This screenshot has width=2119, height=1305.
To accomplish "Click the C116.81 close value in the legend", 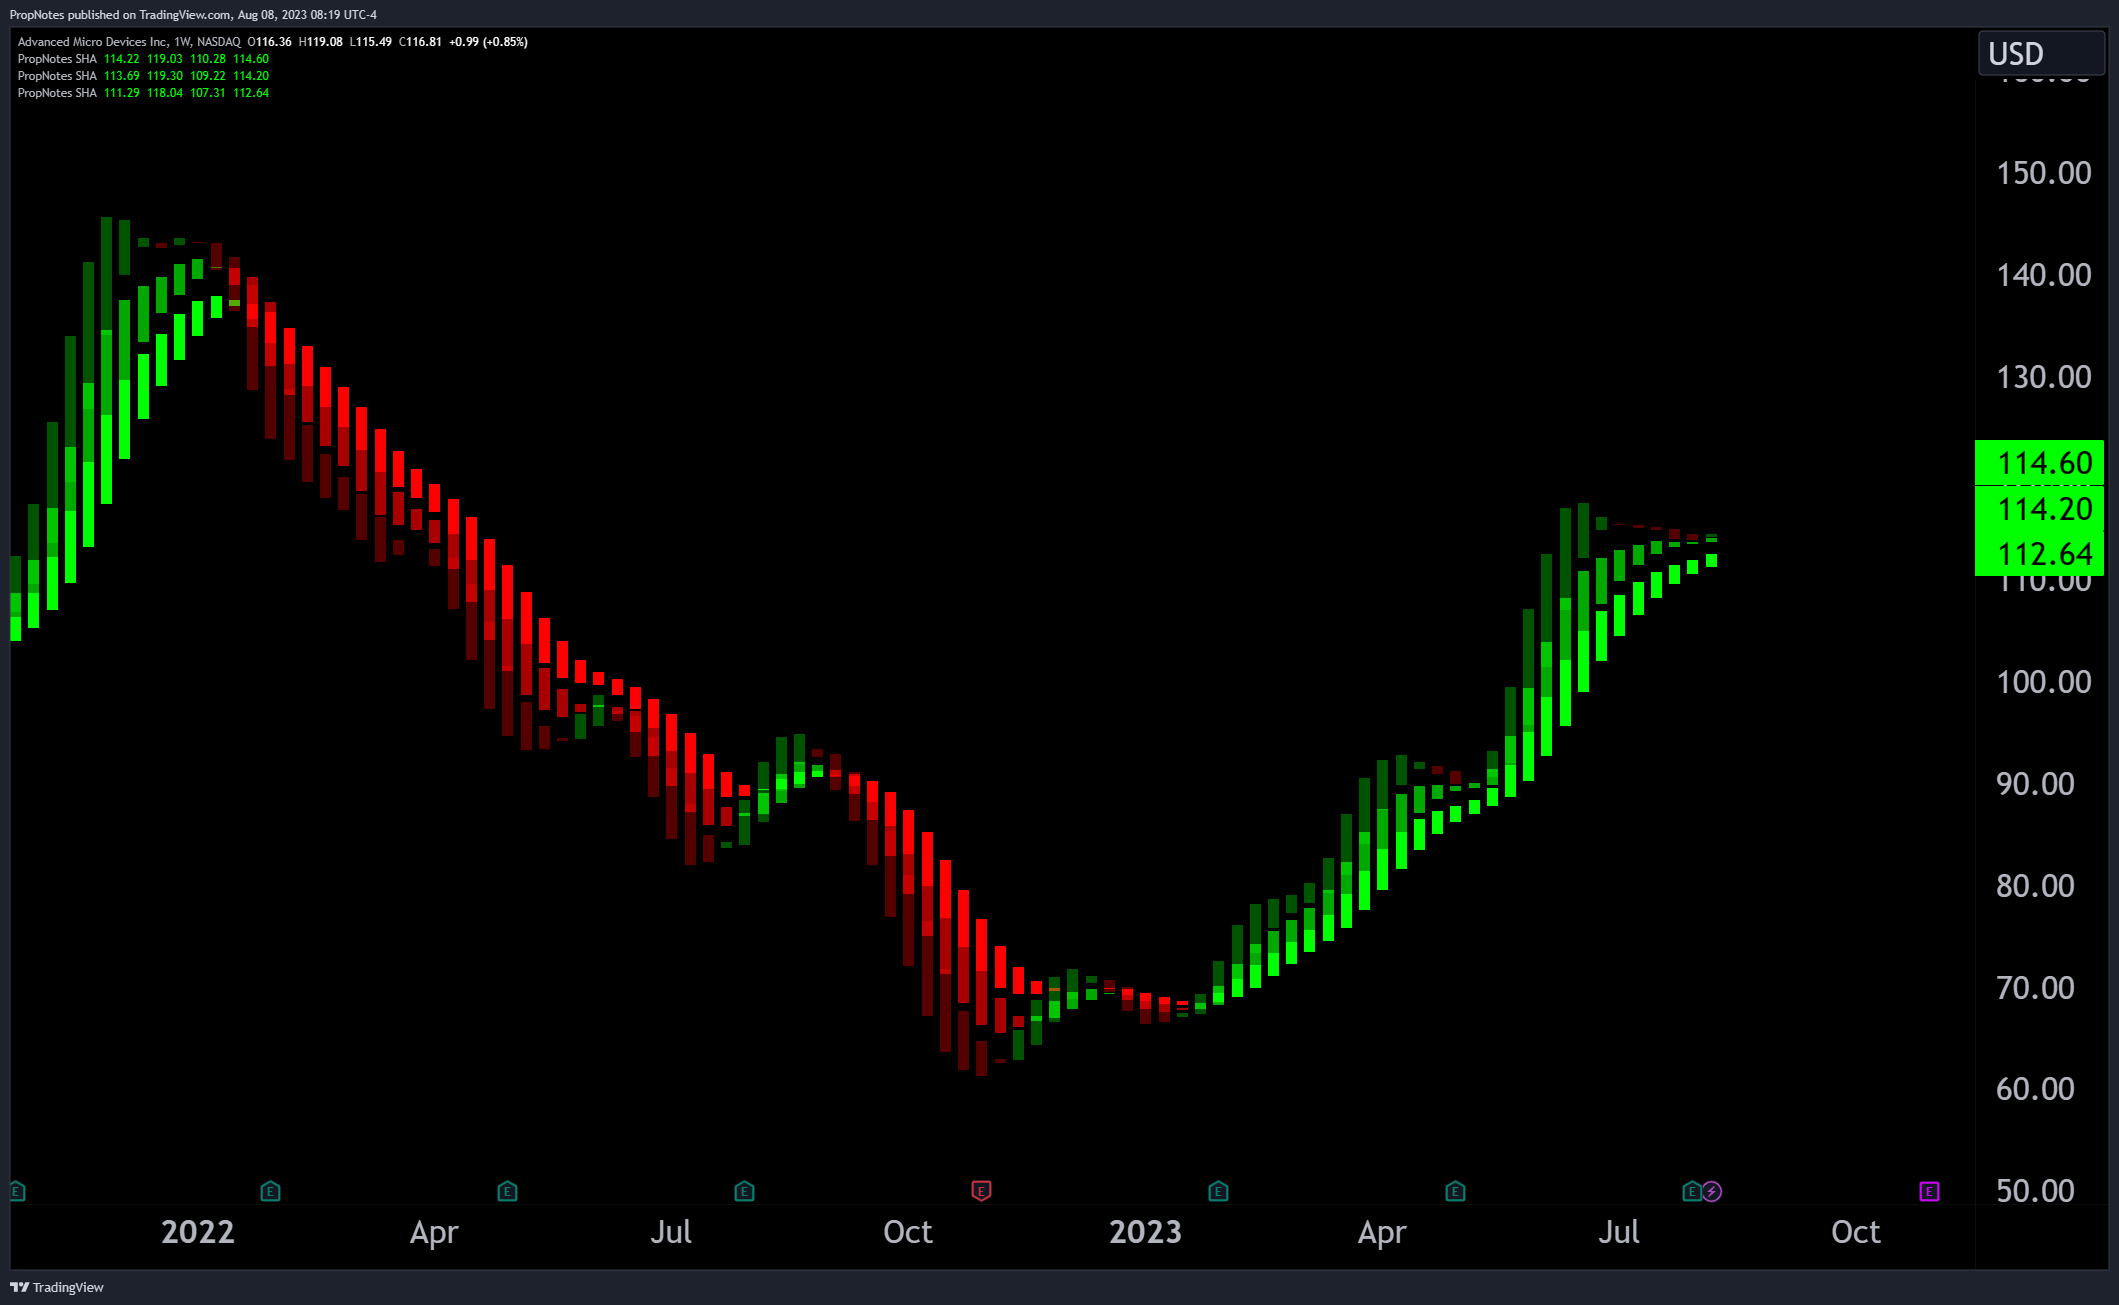I will click(420, 42).
